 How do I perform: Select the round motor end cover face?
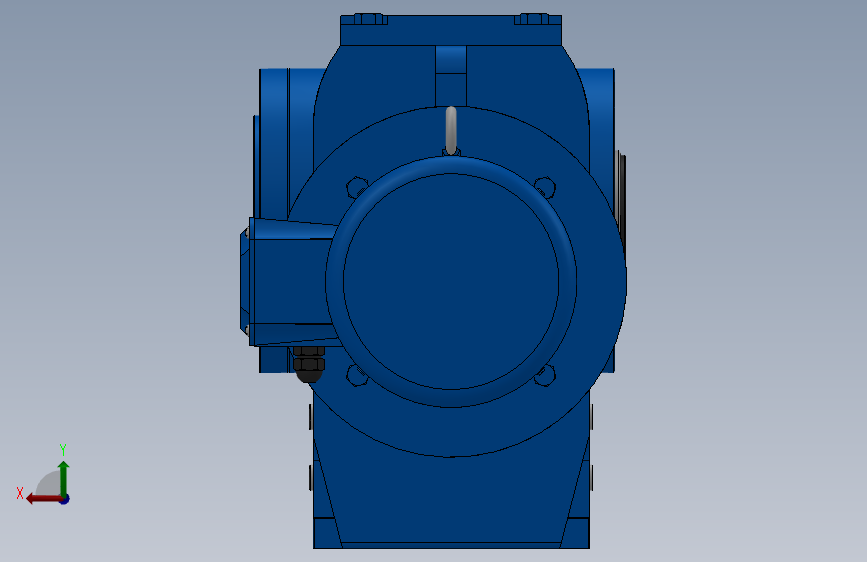pyautogui.click(x=451, y=281)
